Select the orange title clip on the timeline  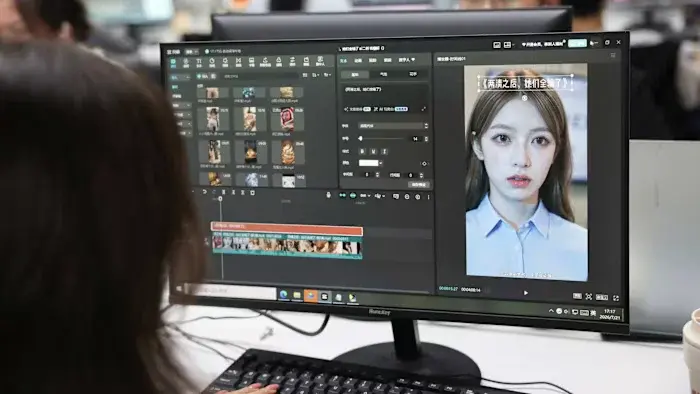[287, 229]
